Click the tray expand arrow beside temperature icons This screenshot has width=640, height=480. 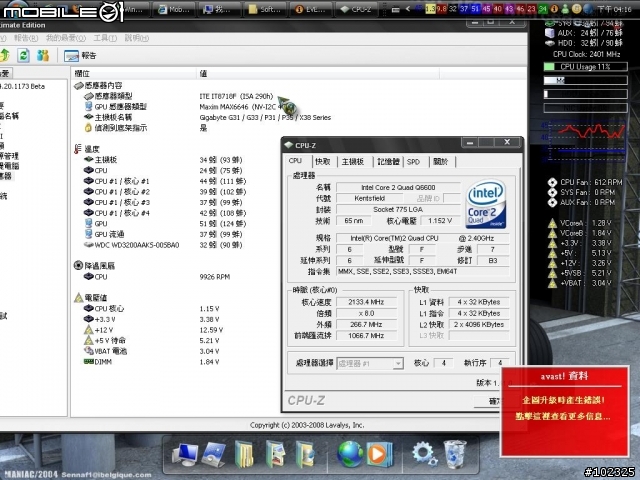(407, 9)
